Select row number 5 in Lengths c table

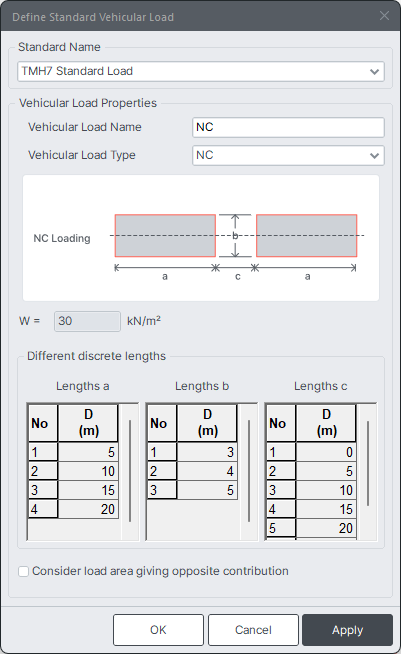pyautogui.click(x=281, y=528)
